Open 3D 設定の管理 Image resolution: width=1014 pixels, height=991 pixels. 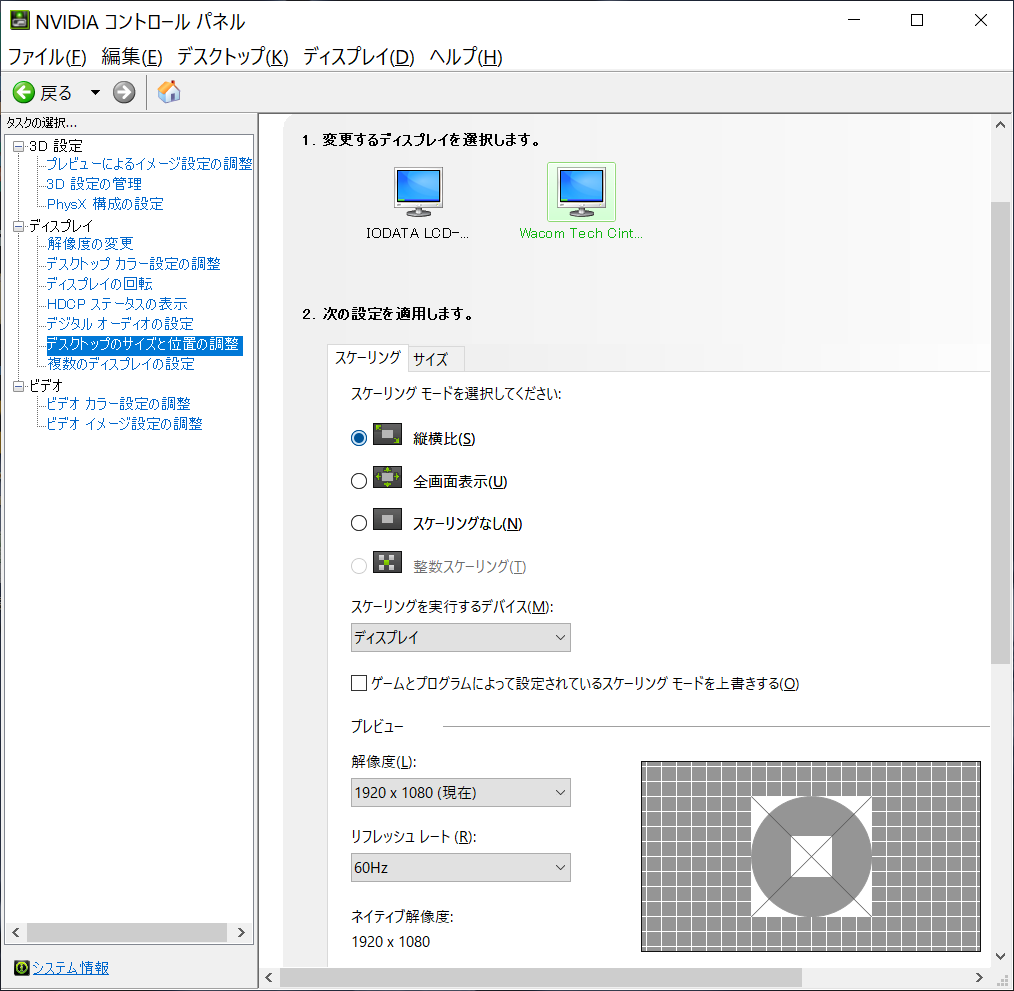click(94, 184)
